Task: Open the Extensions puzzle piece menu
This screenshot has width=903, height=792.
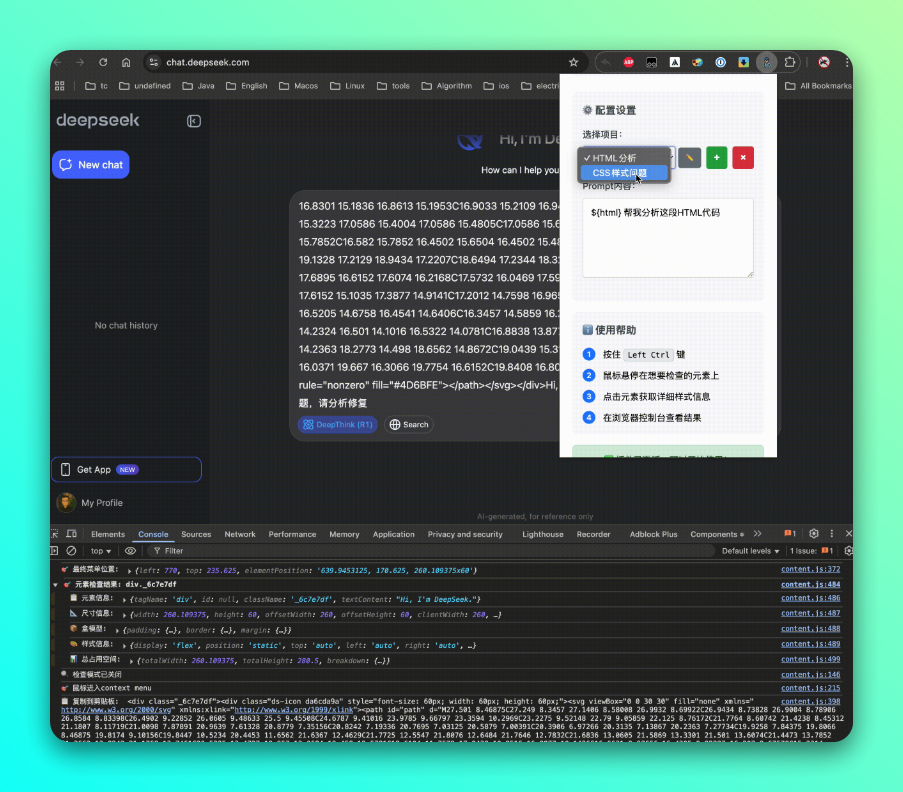Action: [790, 62]
